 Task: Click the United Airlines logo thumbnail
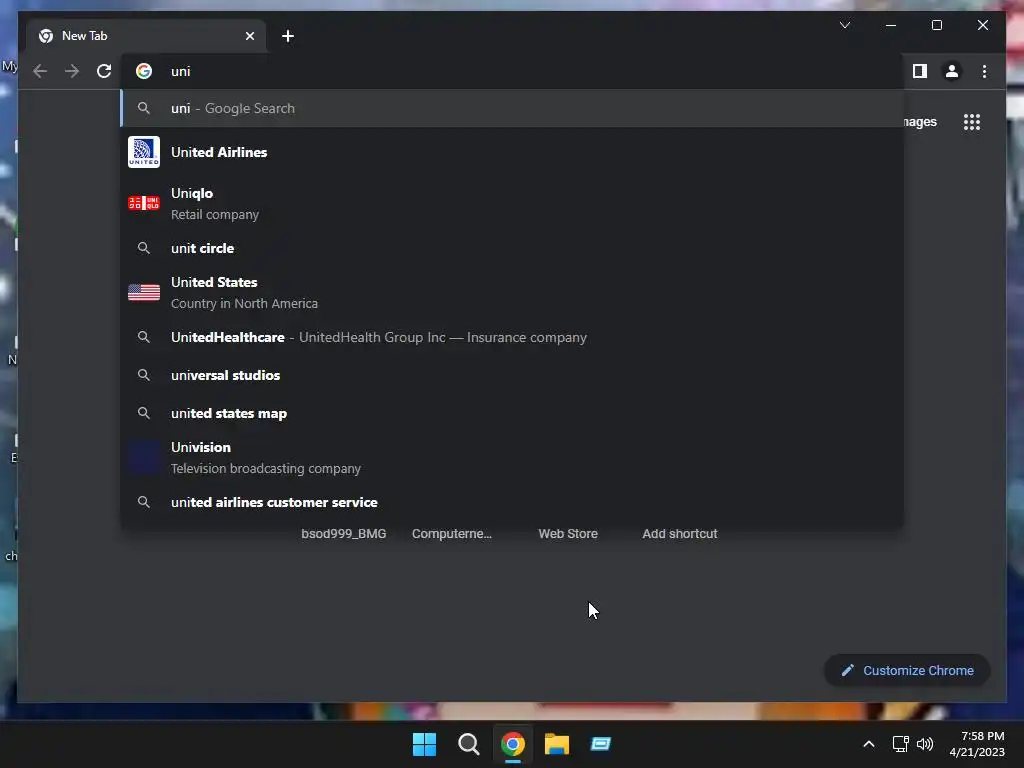click(144, 152)
